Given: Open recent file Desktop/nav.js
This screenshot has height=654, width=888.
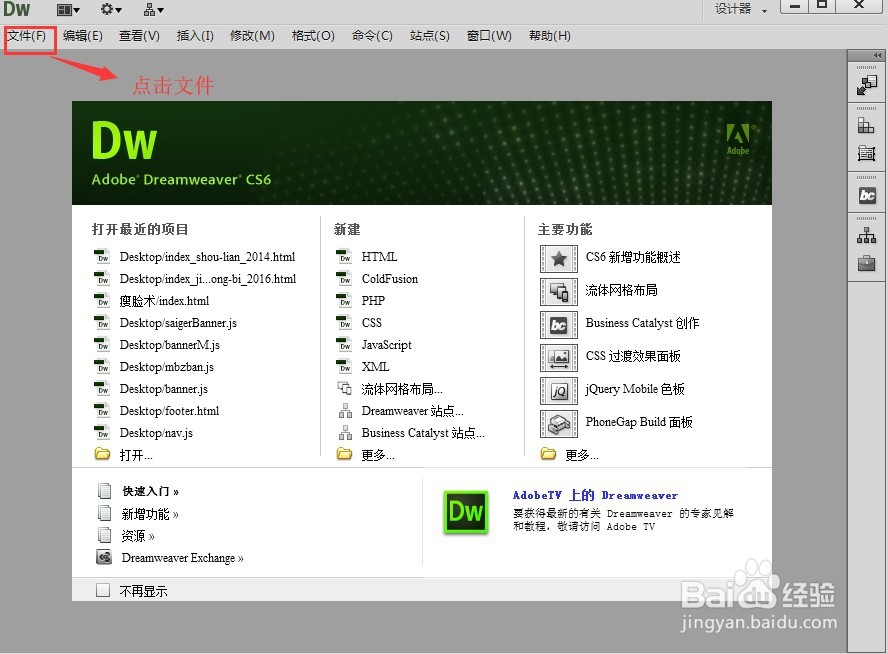Looking at the screenshot, I should [x=156, y=433].
